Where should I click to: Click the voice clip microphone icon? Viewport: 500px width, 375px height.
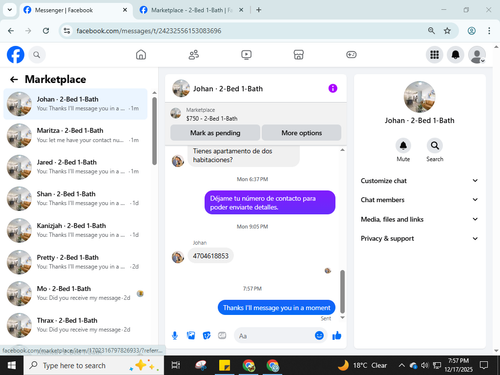[175, 335]
